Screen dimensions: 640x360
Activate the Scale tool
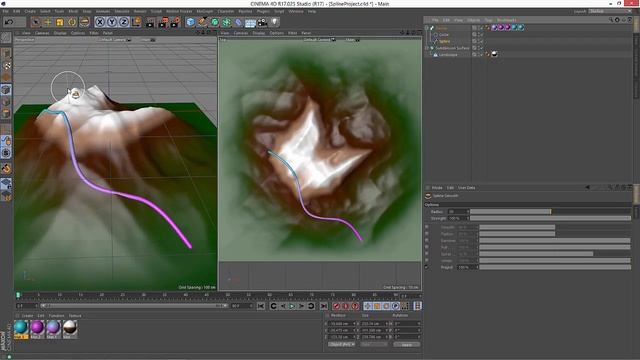click(60, 22)
